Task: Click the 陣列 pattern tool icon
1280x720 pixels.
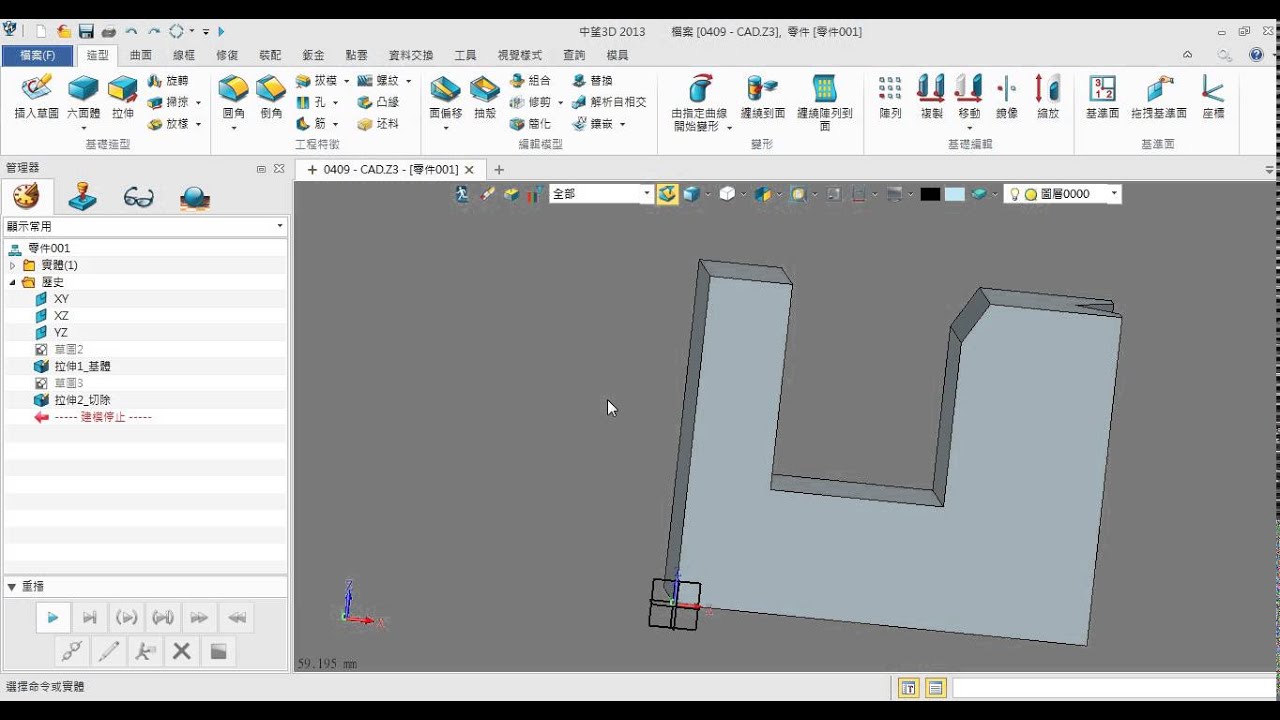Action: (x=890, y=96)
